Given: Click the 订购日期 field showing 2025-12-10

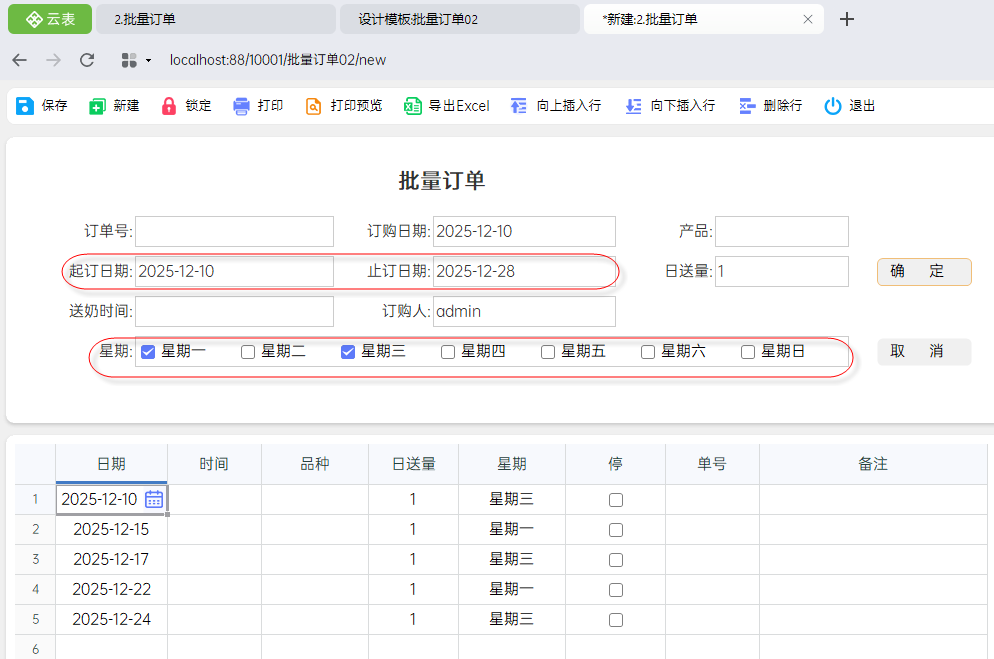Looking at the screenshot, I should tap(524, 231).
